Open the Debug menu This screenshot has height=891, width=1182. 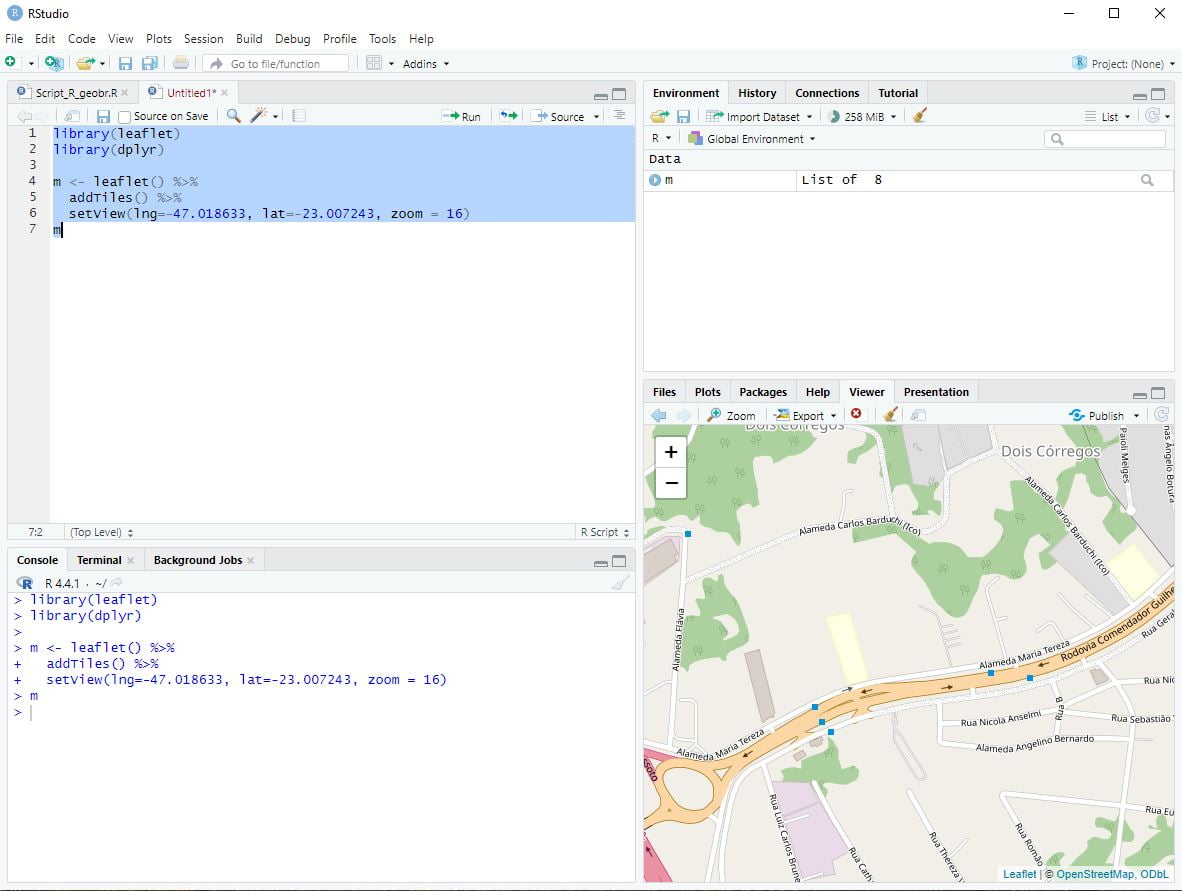292,38
